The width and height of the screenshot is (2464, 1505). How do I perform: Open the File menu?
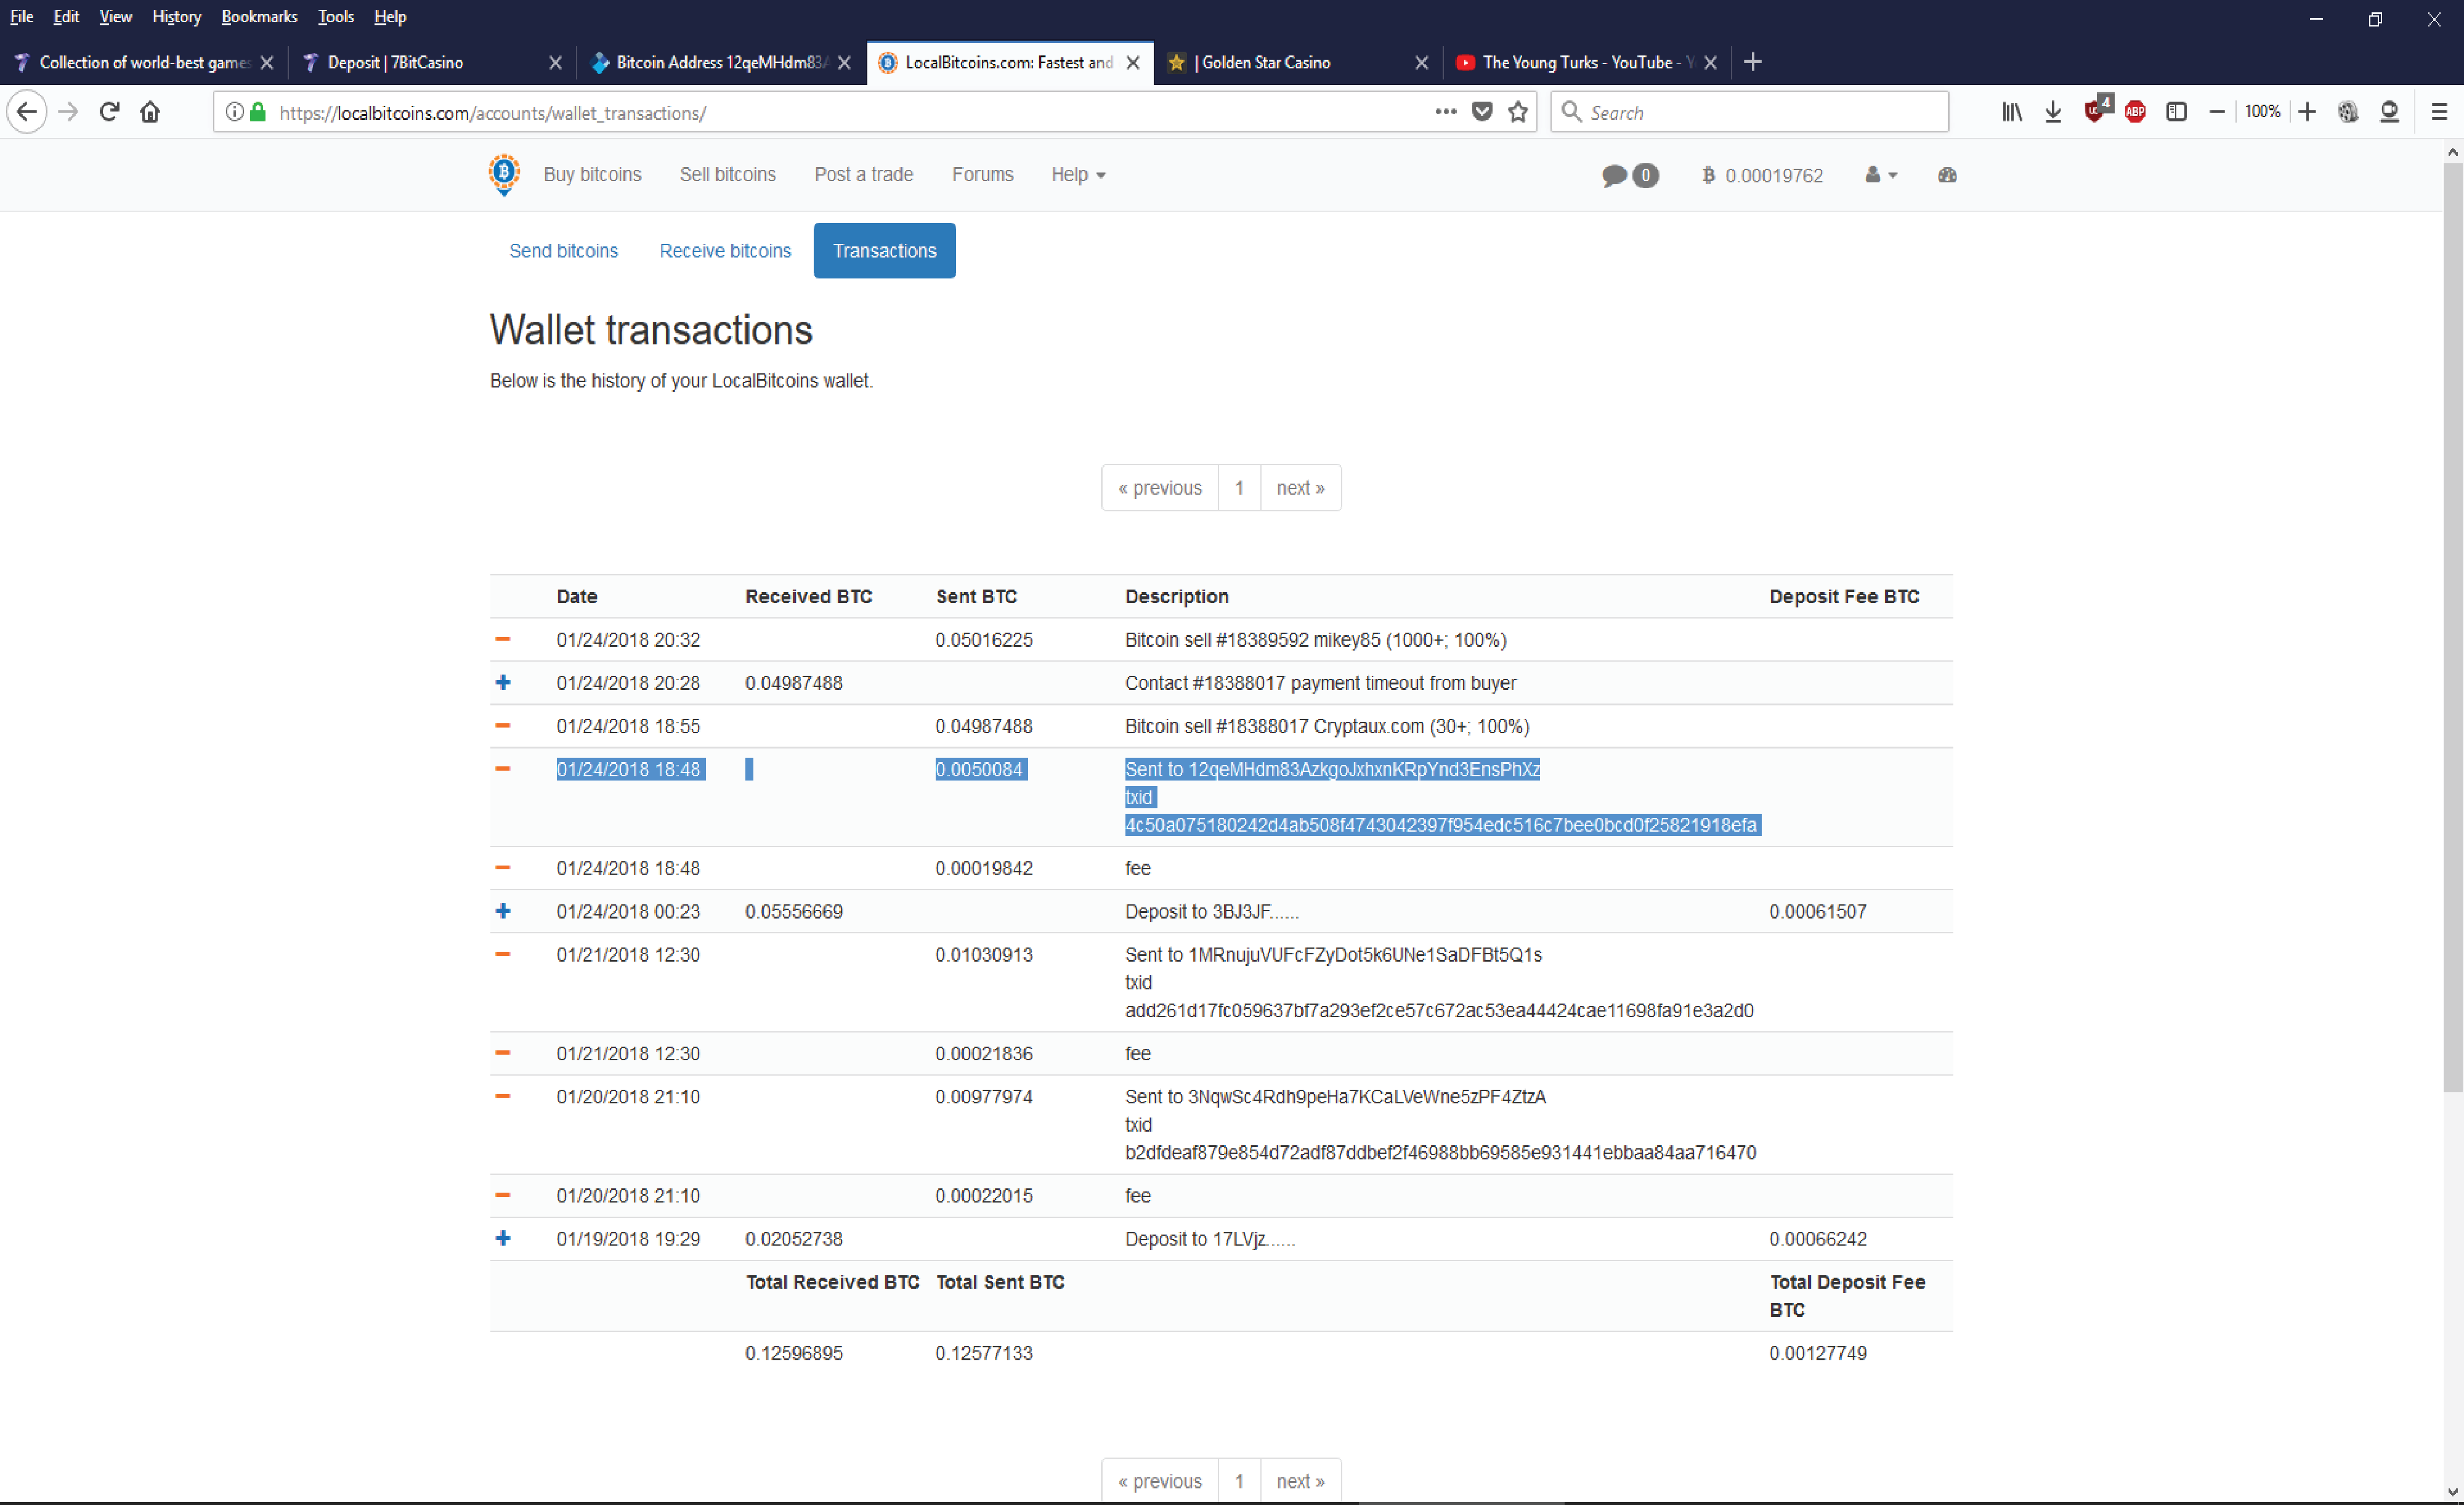tap(21, 17)
